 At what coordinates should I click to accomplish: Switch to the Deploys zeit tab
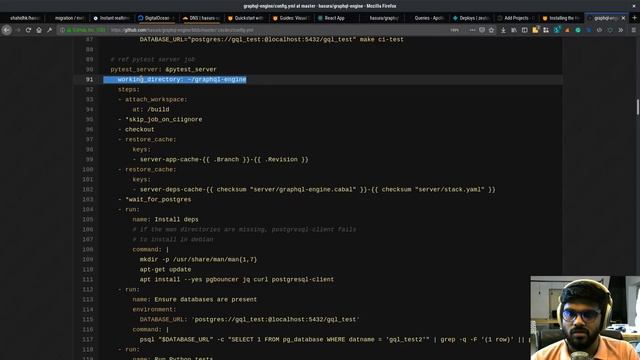pos(471,18)
